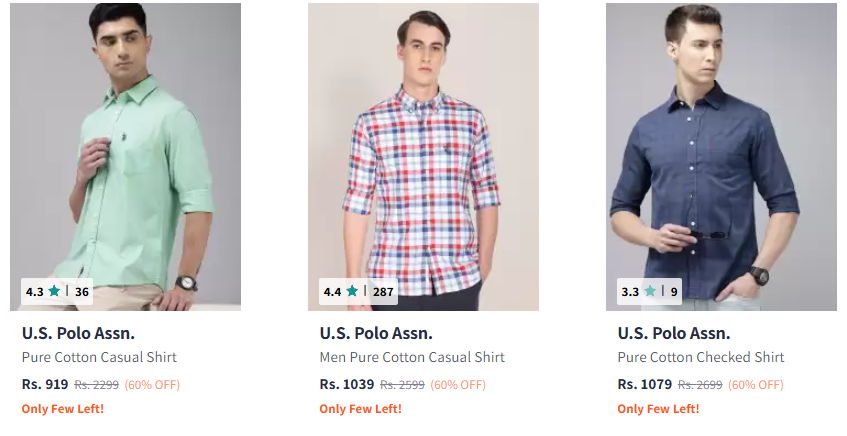The image size is (847, 436).
Task: Click the struck-through Rs. 2599 original price
Action: click(x=403, y=385)
